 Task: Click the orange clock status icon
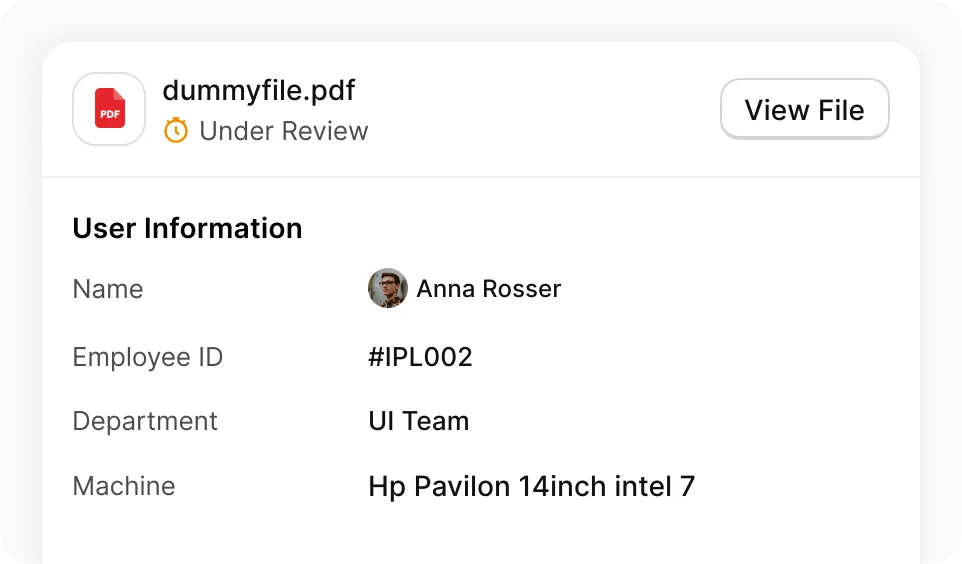[176, 130]
